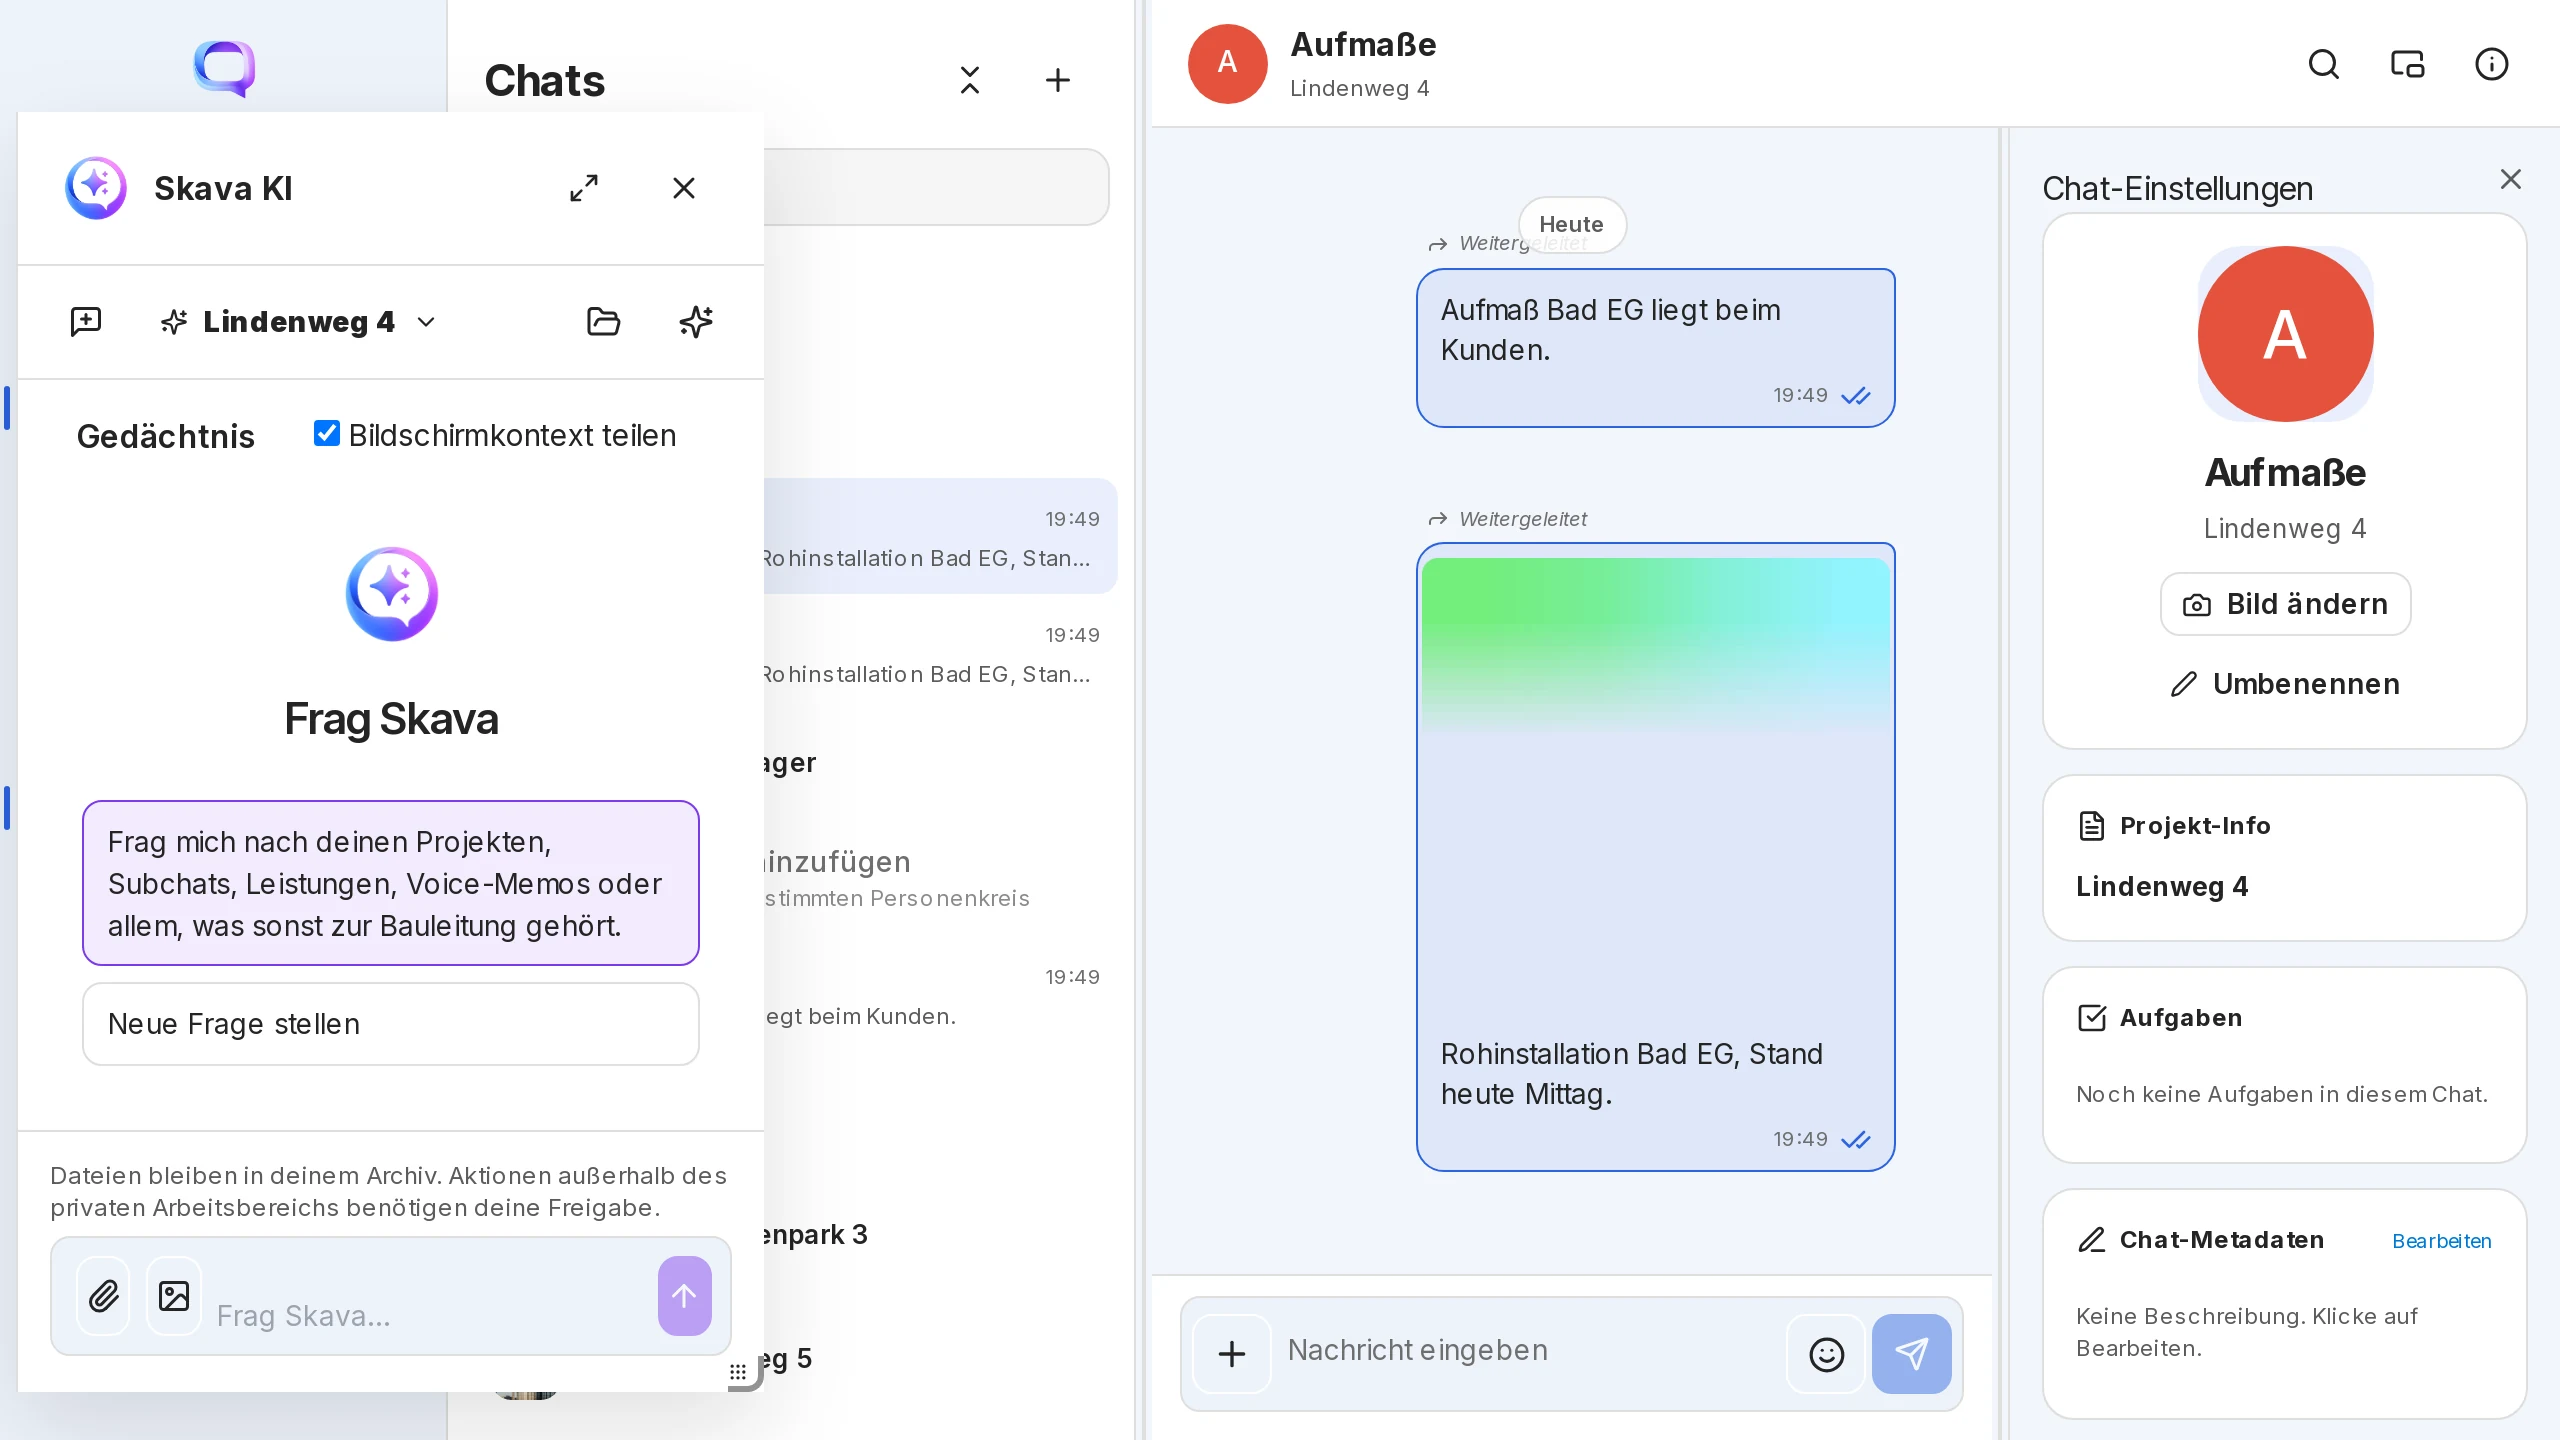
Task: Click Bild ändern button
Action: pyautogui.click(x=2286, y=604)
